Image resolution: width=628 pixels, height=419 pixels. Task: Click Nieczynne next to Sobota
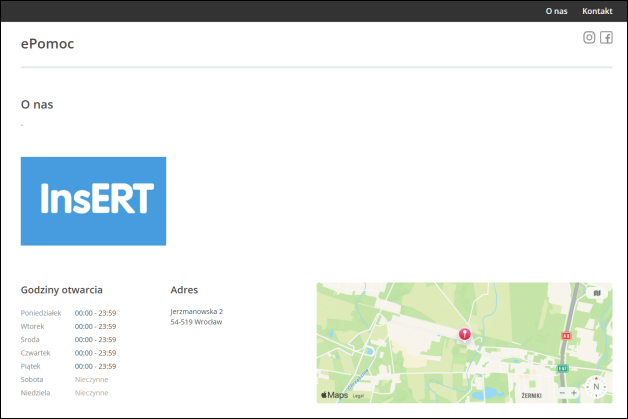click(x=91, y=379)
